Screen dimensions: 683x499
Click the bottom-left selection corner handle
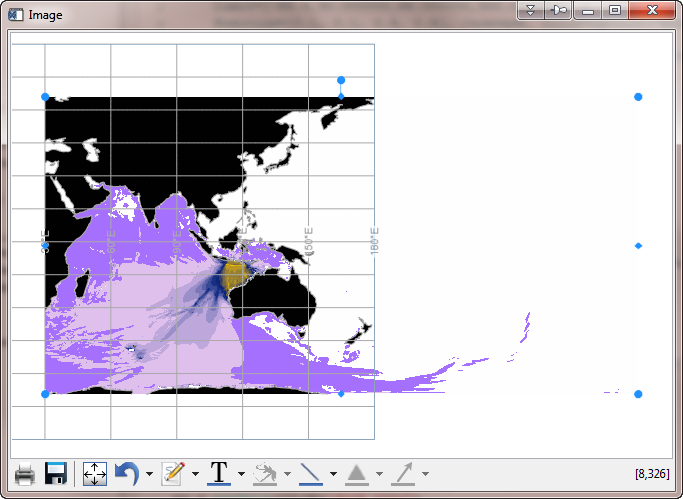tap(45, 394)
